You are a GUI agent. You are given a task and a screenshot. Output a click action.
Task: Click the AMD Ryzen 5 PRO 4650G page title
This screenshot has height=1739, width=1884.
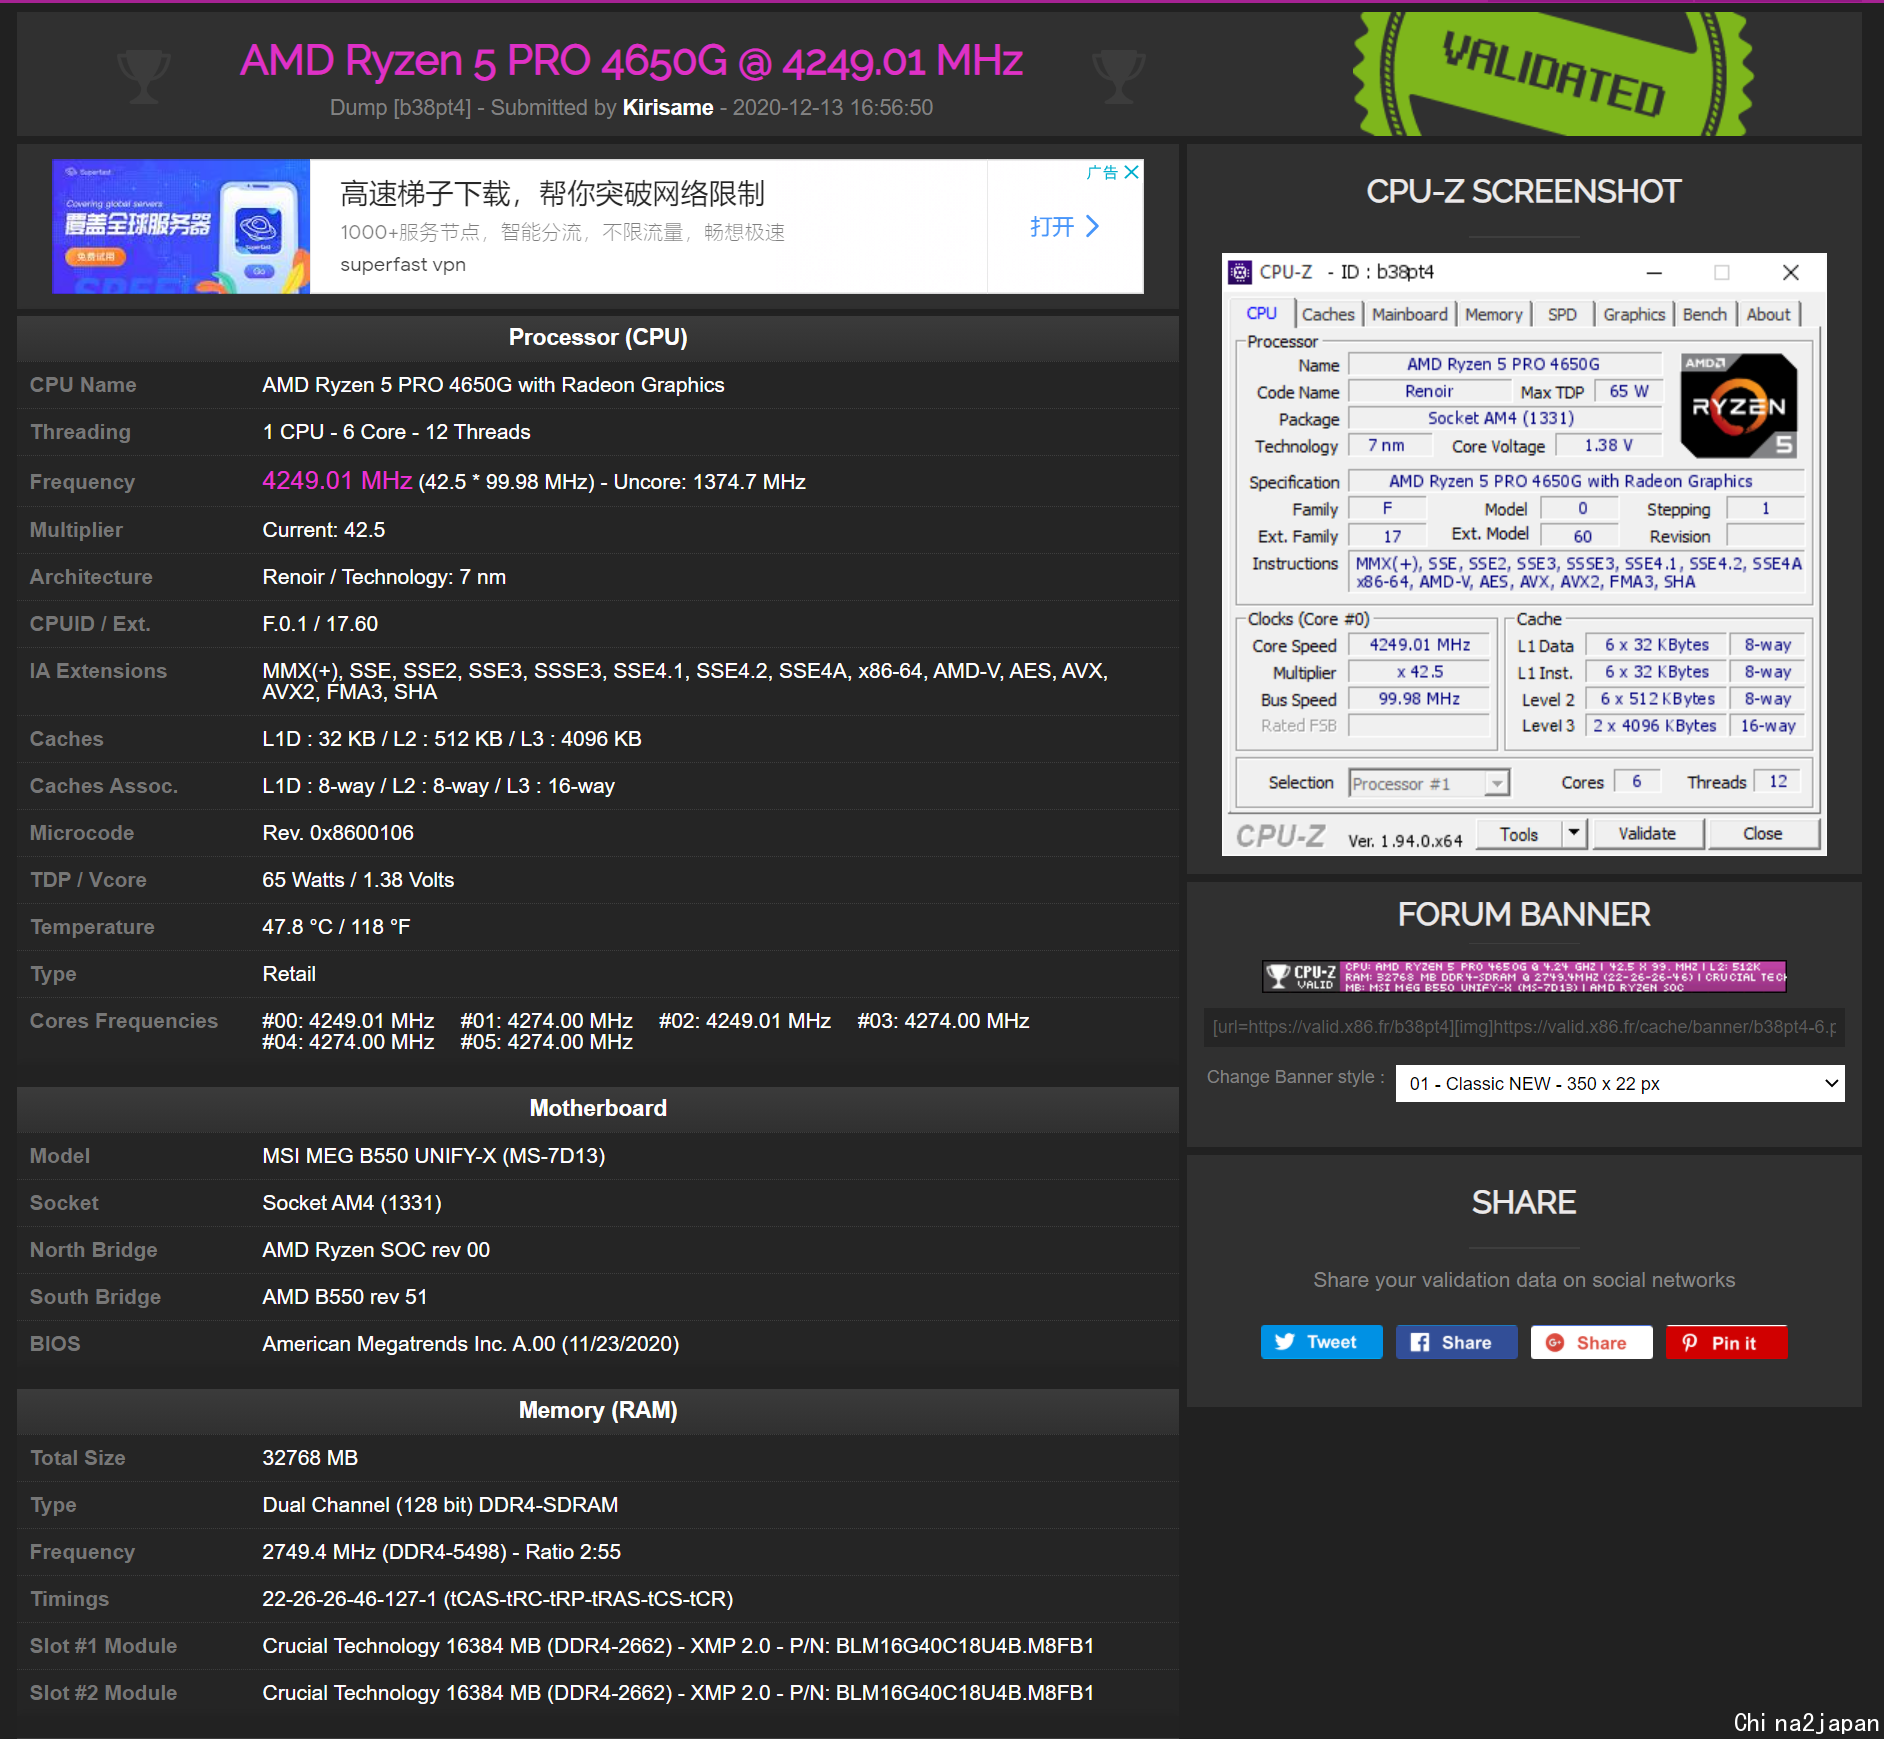[x=631, y=61]
